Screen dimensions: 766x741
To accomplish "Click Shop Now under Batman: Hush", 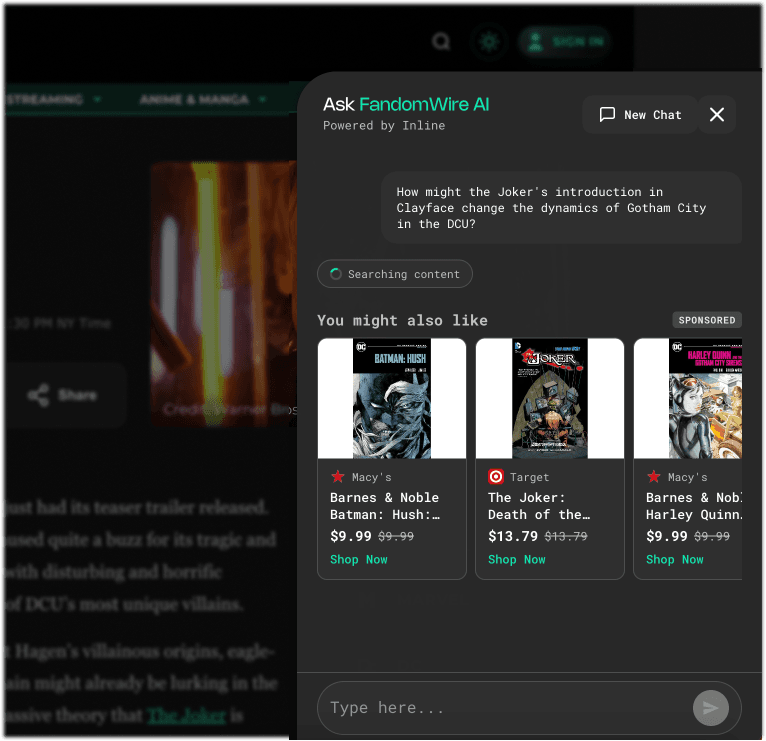I will (359, 559).
